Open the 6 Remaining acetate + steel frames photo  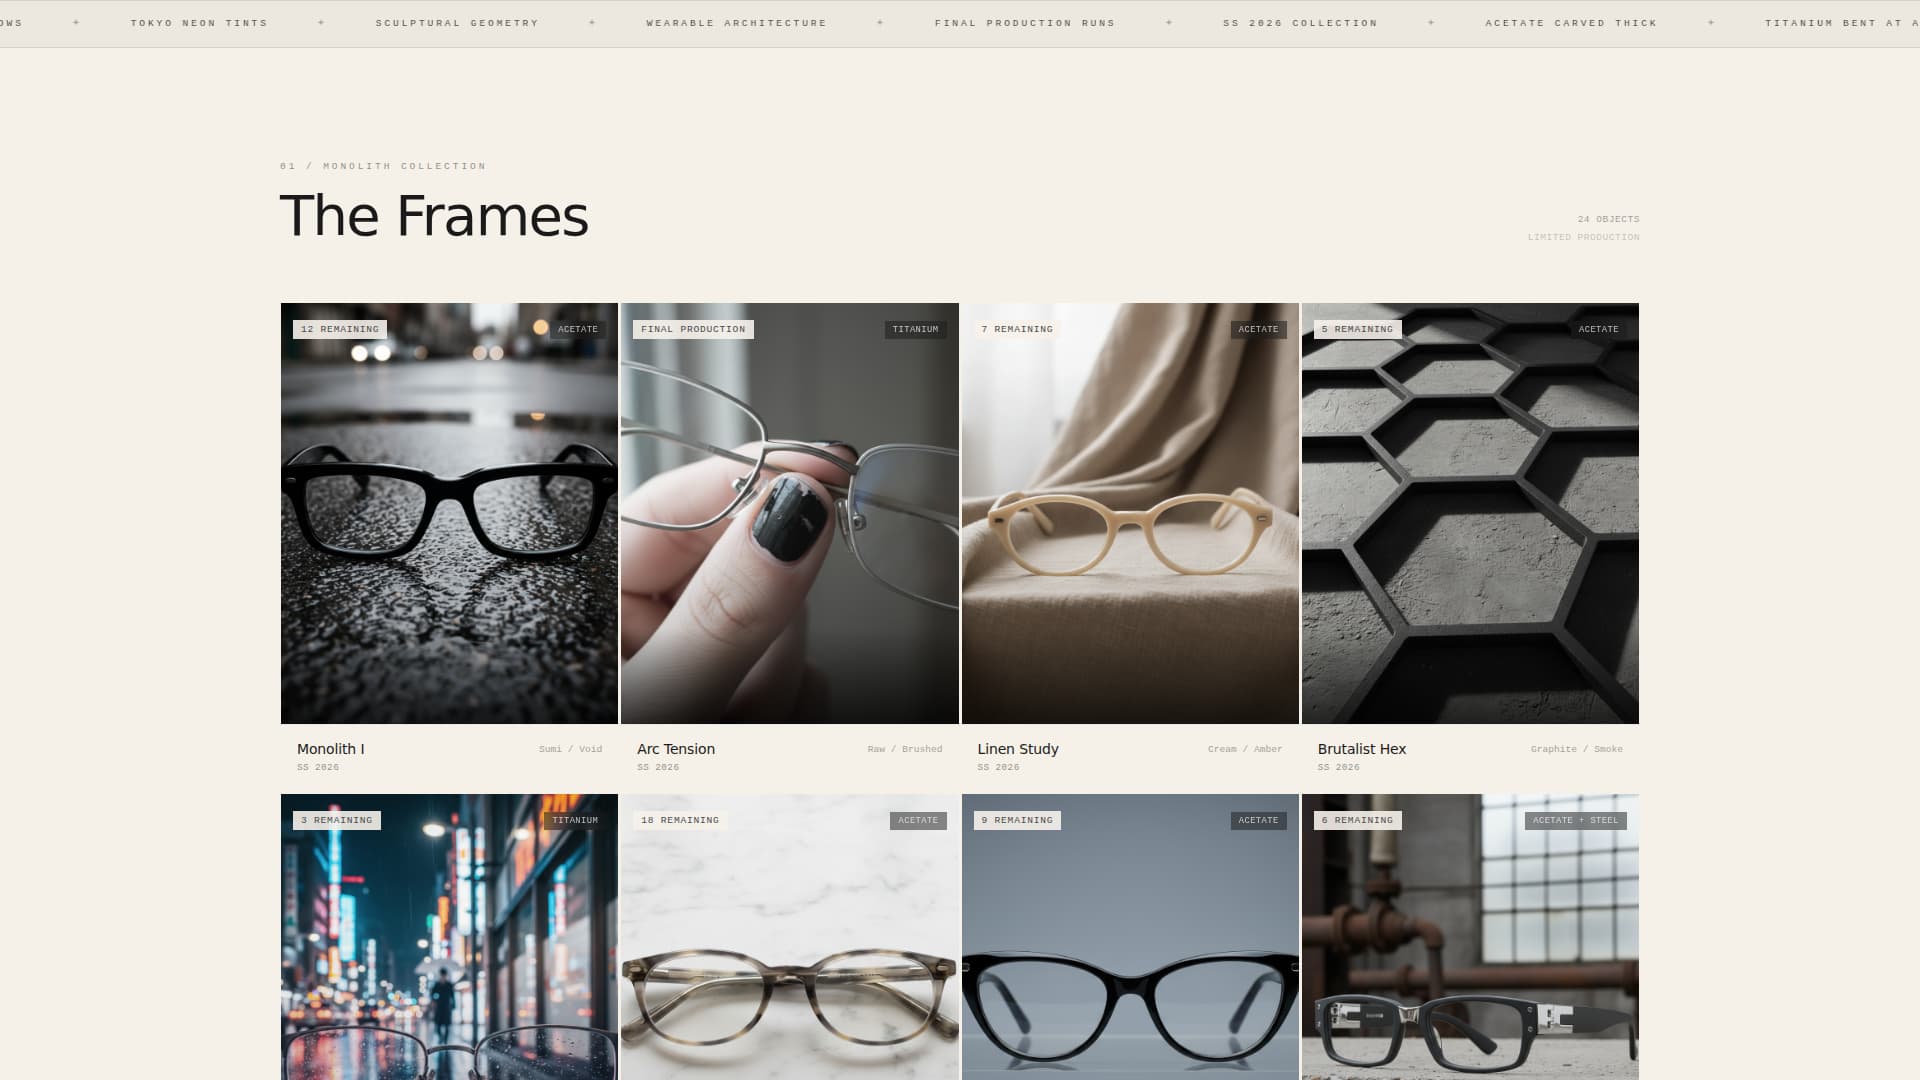[1470, 937]
